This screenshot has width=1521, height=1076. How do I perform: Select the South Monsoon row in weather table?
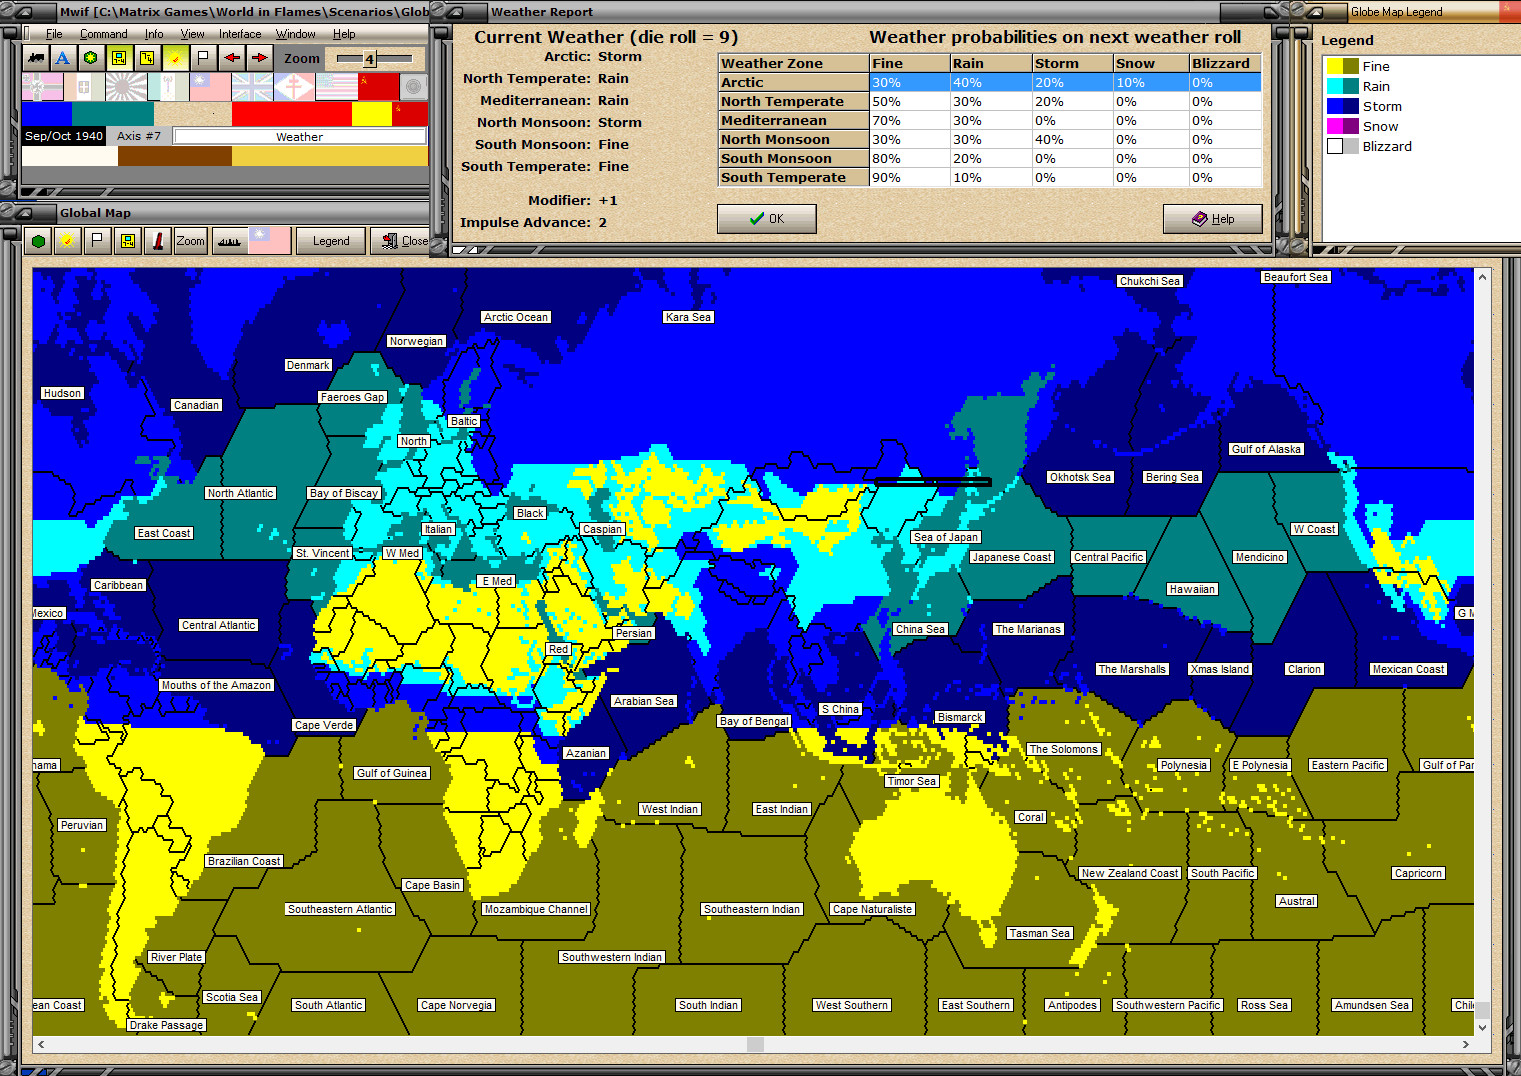990,158
